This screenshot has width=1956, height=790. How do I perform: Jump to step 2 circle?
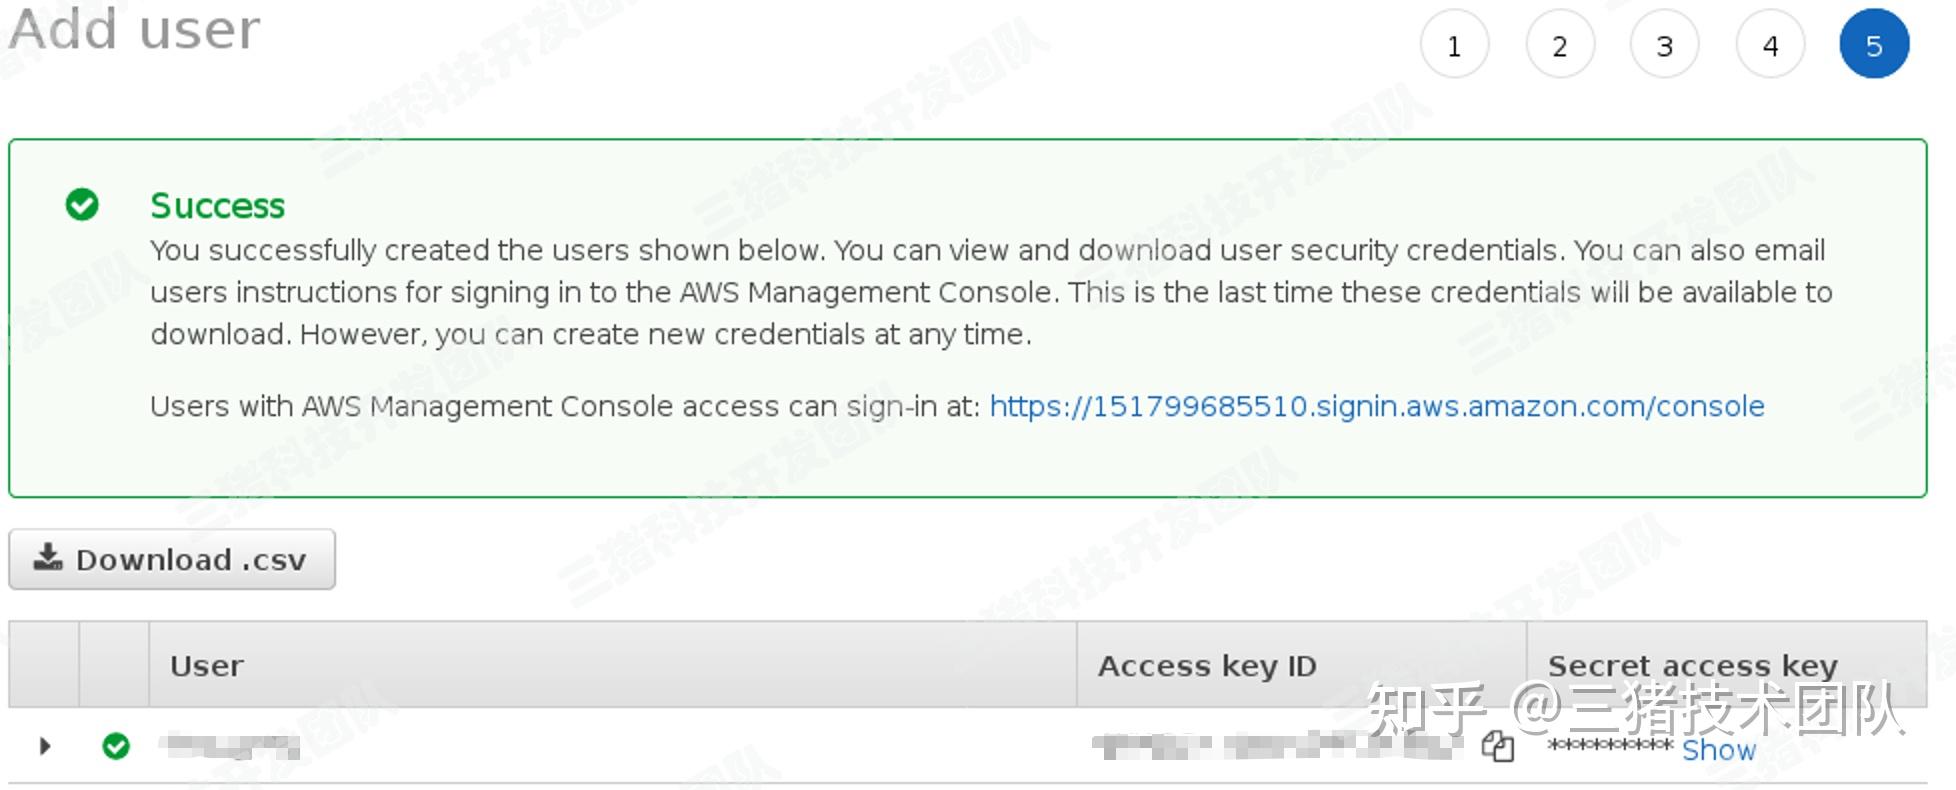pyautogui.click(x=1559, y=45)
